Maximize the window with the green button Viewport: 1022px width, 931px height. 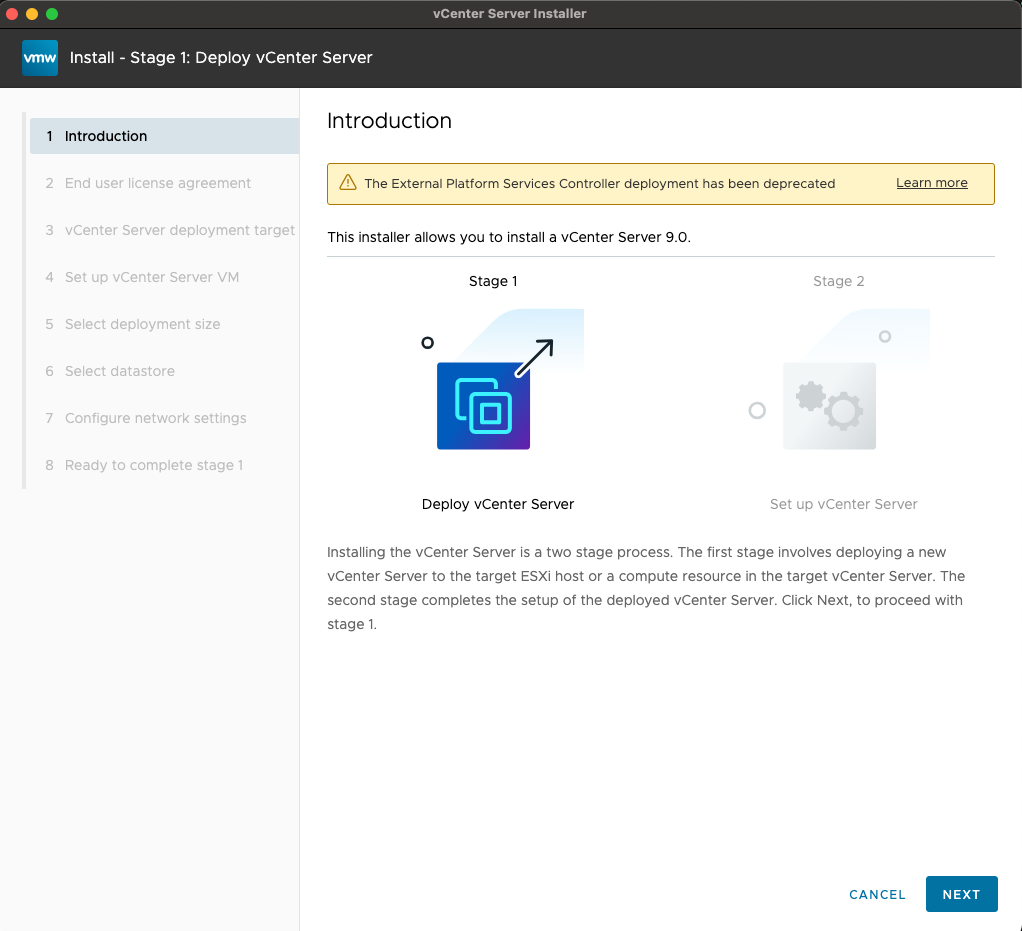click(x=52, y=14)
